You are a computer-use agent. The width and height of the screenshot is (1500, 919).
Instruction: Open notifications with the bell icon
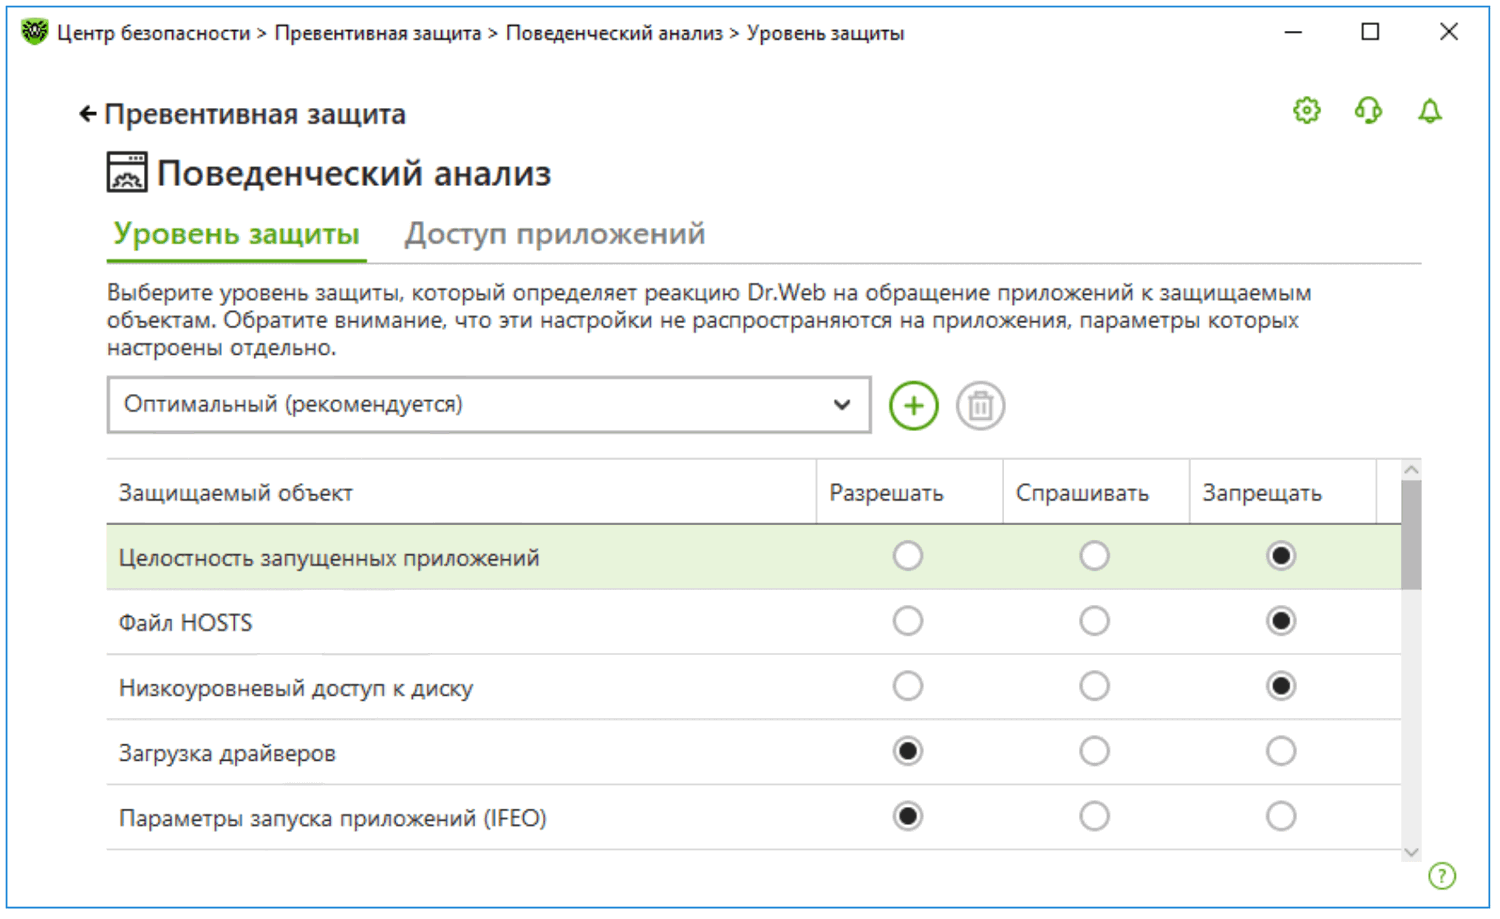click(1430, 111)
